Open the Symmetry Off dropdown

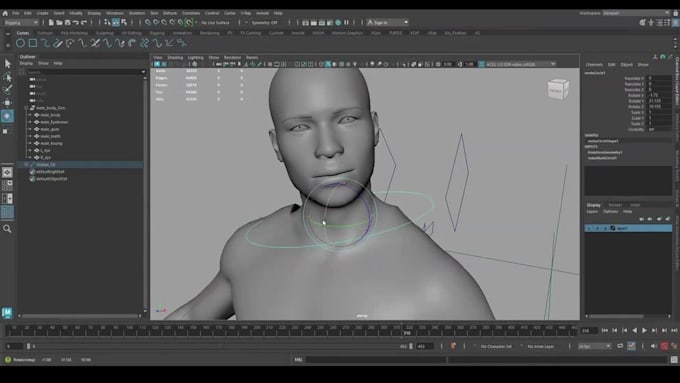(265, 22)
